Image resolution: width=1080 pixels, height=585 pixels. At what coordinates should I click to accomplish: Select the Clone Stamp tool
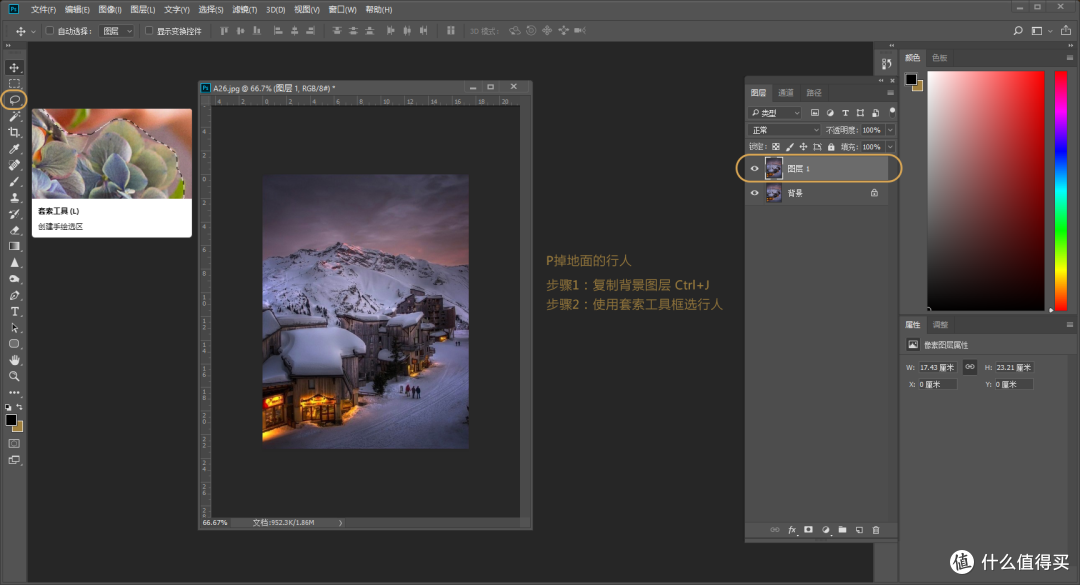pyautogui.click(x=13, y=197)
